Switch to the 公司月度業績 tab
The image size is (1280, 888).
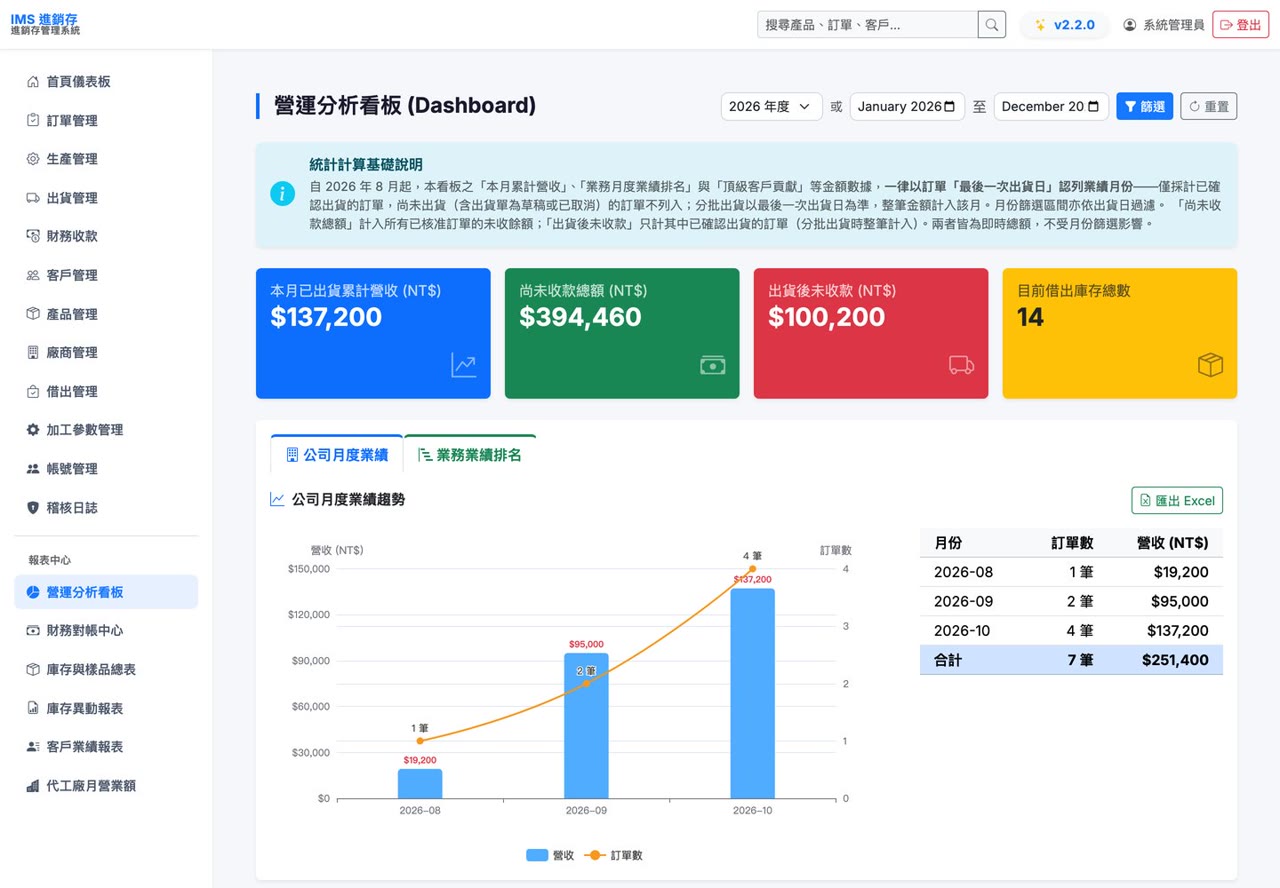(x=337, y=455)
